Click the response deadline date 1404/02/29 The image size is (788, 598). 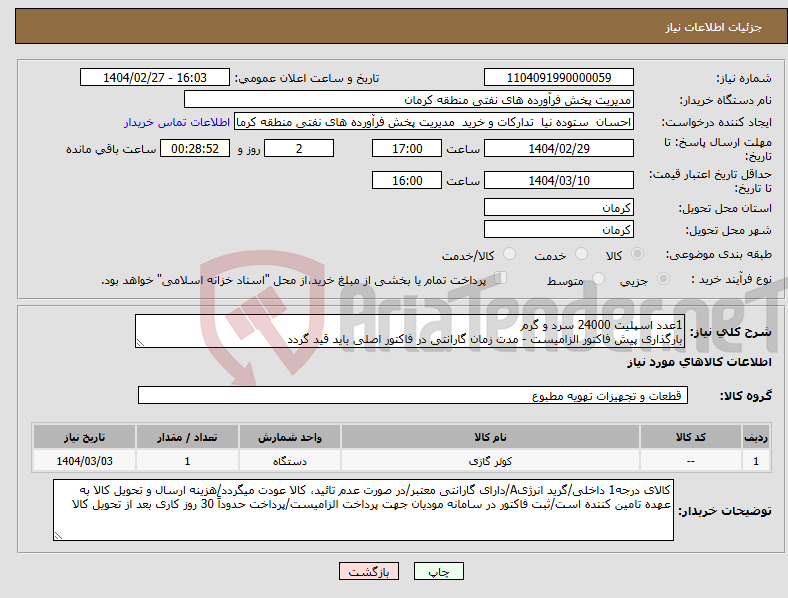558,148
